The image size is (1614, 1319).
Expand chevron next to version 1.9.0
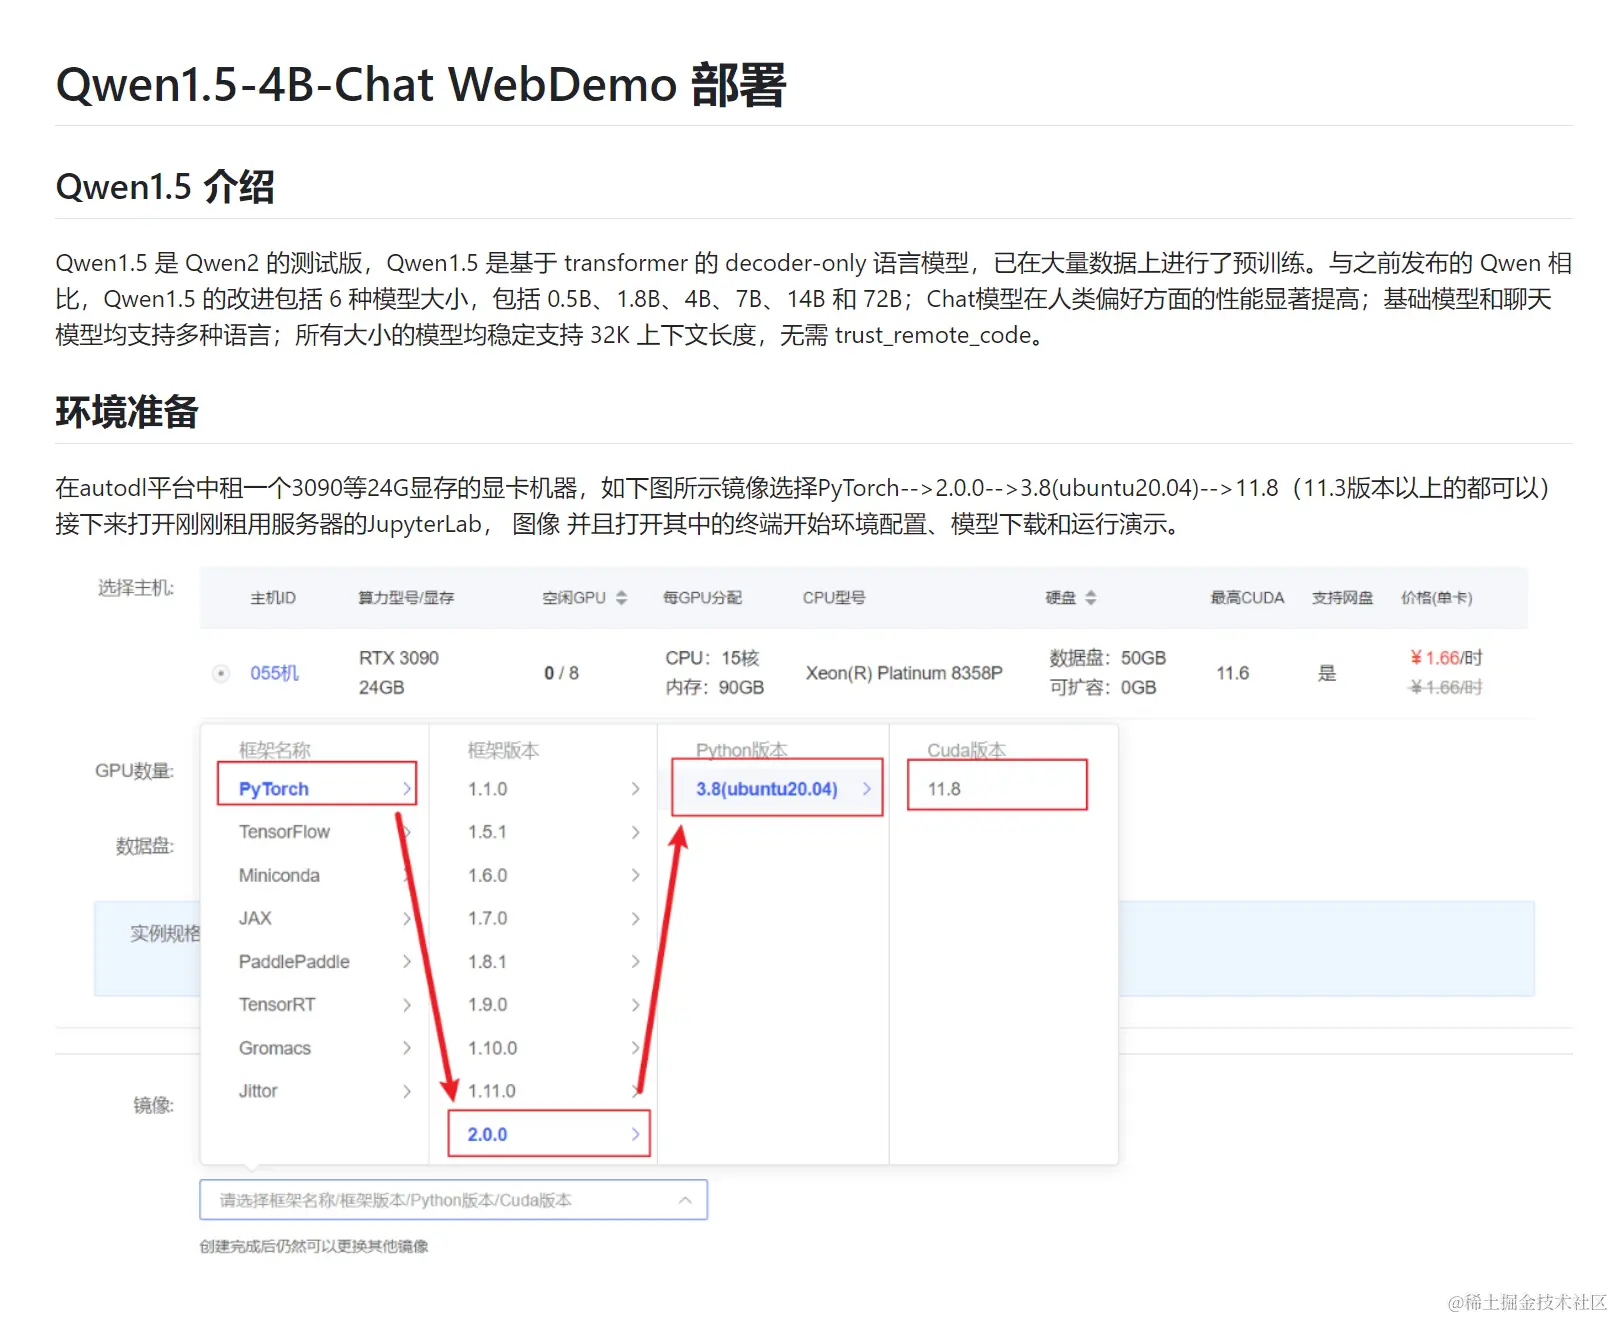click(635, 1004)
